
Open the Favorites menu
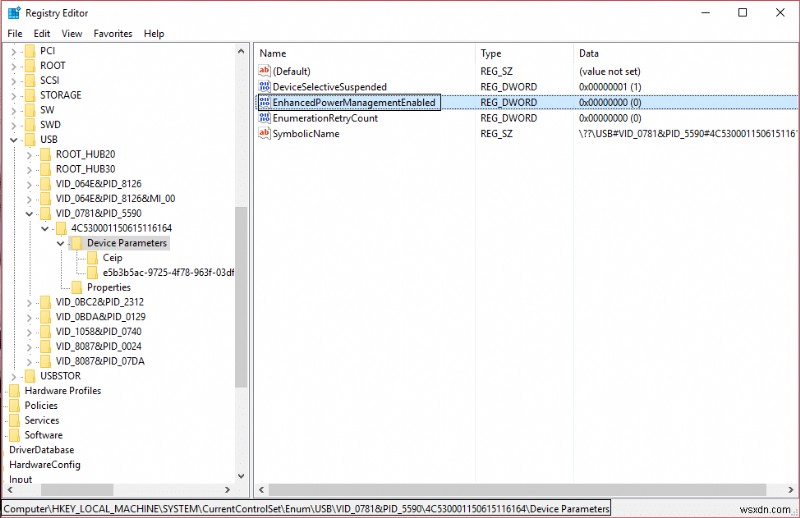[x=113, y=34]
